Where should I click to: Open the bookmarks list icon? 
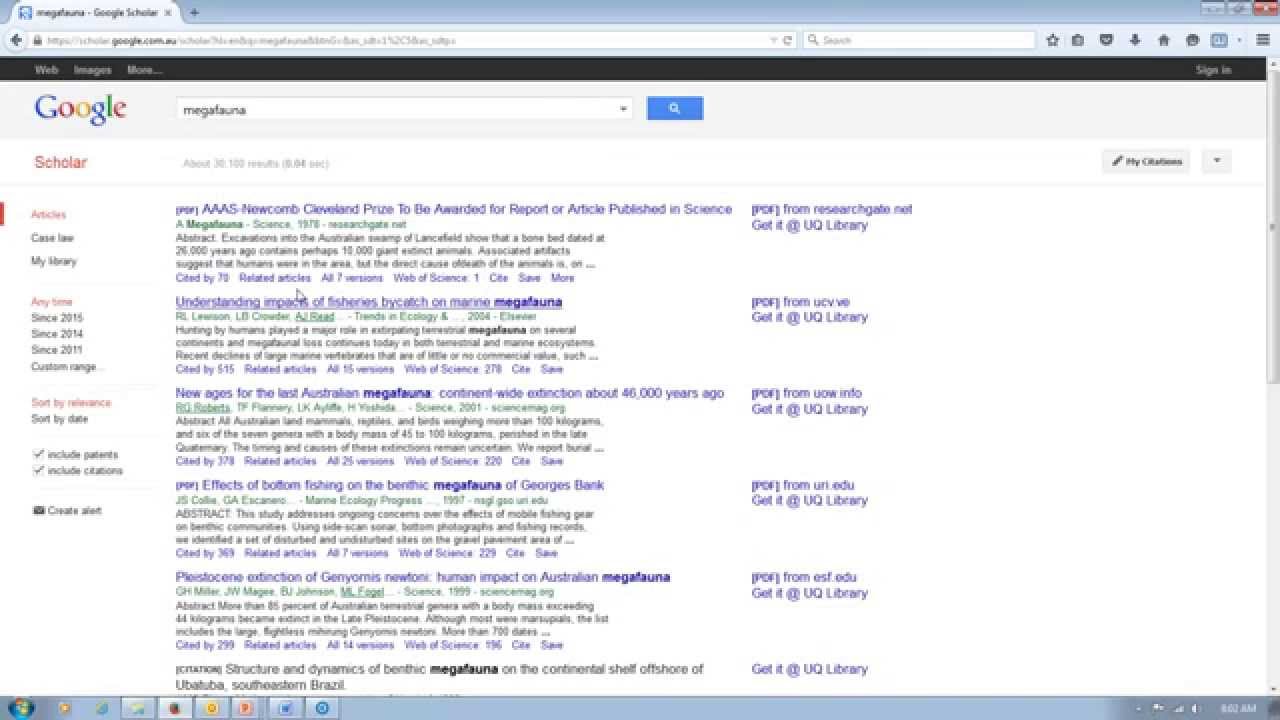(x=1078, y=40)
